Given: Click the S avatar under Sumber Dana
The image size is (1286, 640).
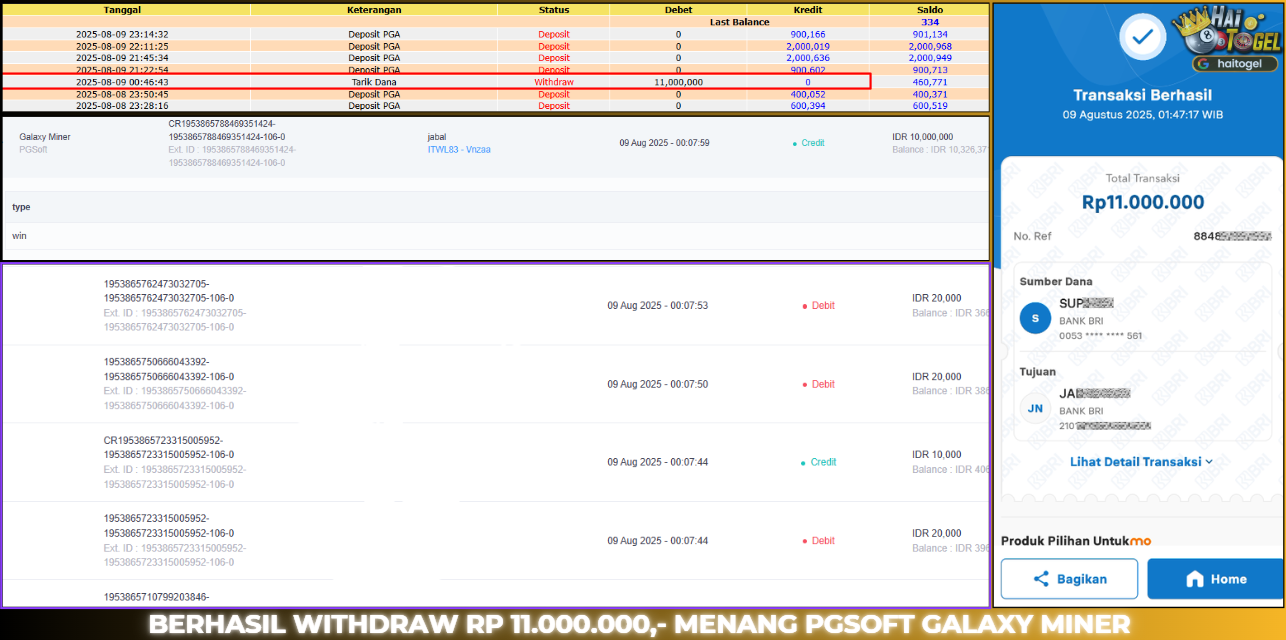Looking at the screenshot, I should pyautogui.click(x=1035, y=318).
